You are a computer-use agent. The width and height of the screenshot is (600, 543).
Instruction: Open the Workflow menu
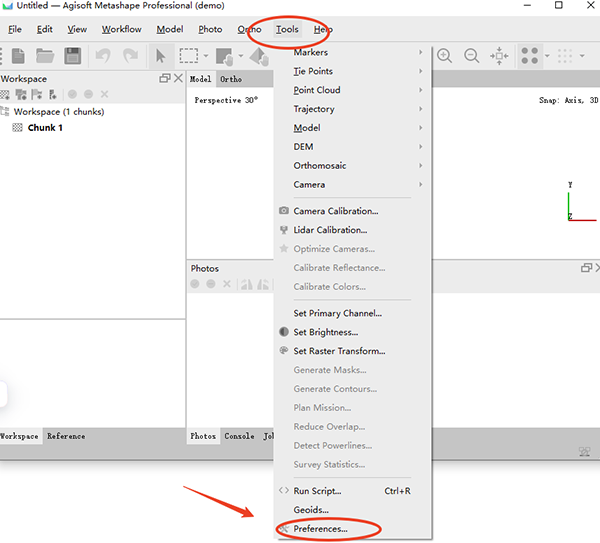pos(121,29)
